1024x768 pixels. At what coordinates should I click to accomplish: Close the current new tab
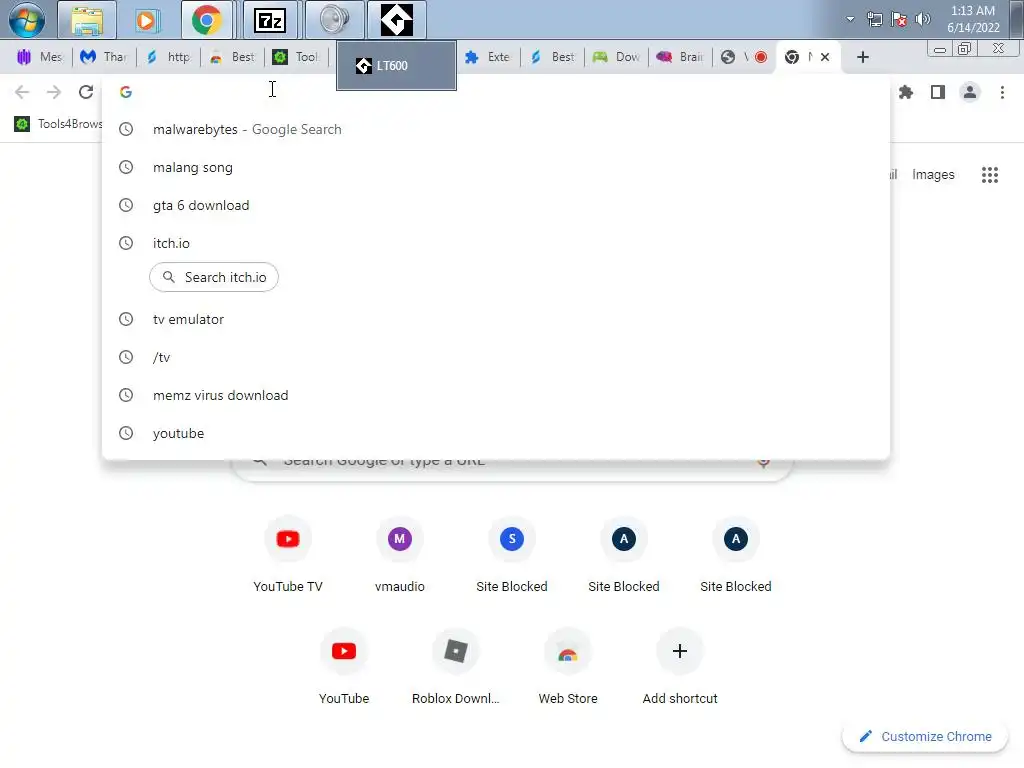click(825, 57)
